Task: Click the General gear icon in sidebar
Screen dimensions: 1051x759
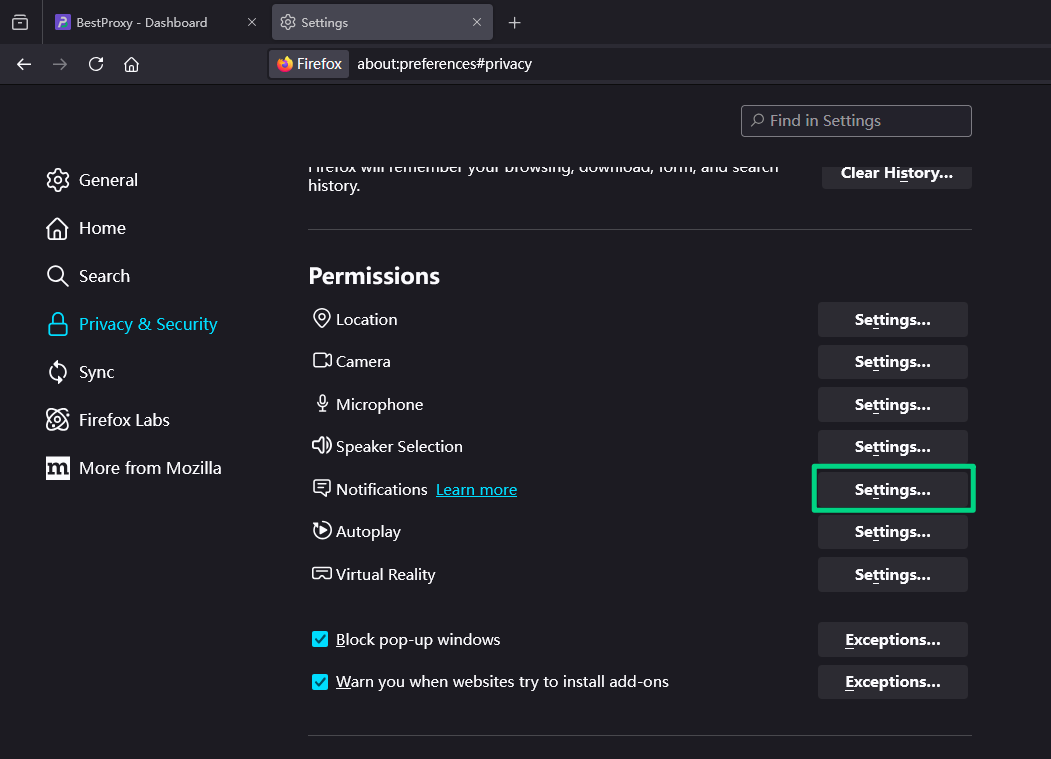Action: point(58,180)
